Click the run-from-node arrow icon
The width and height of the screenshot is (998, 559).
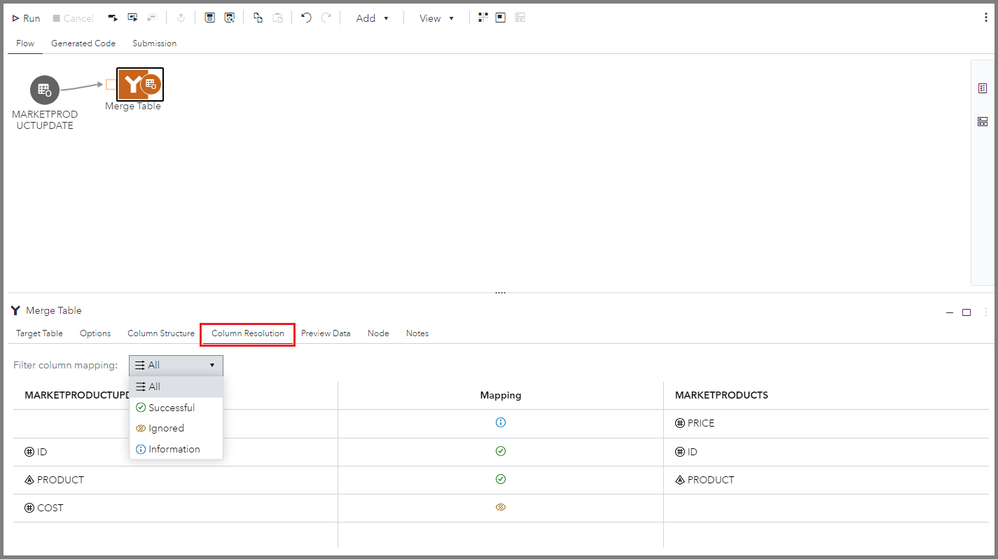(113, 18)
